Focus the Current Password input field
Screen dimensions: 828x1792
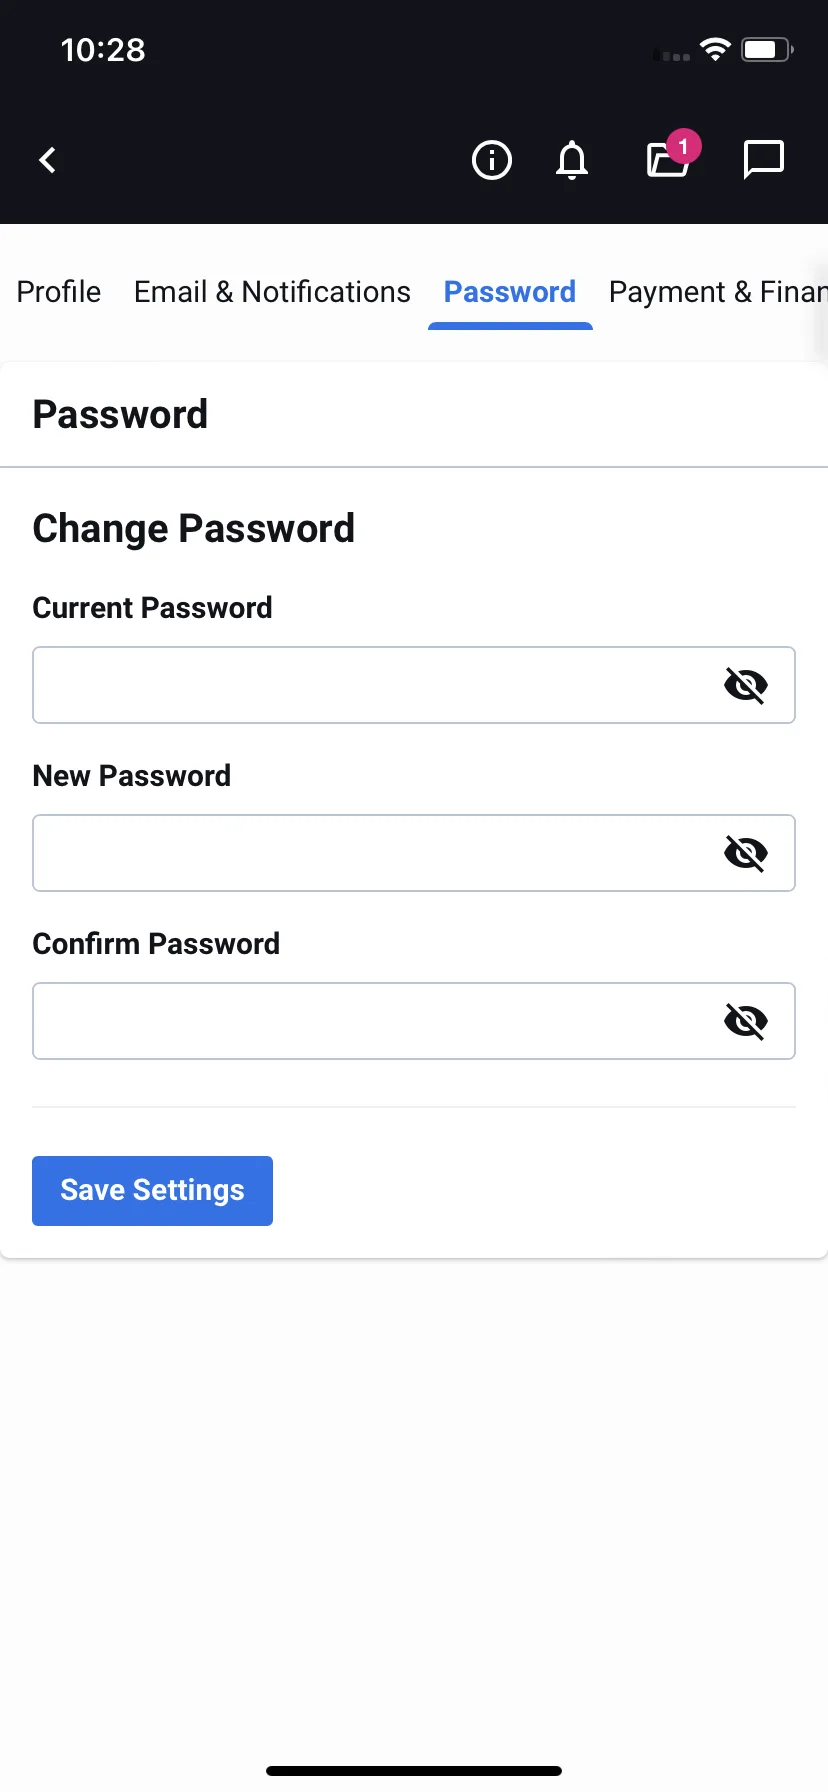point(414,685)
